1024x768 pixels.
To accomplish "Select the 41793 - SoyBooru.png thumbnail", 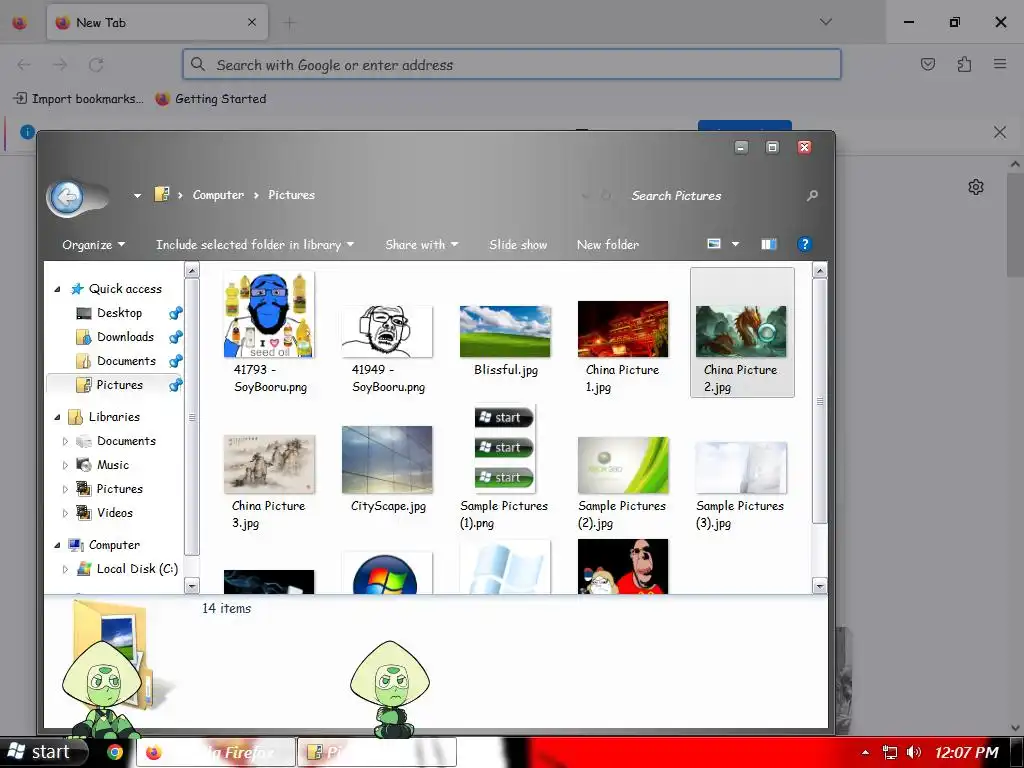I will pos(269,315).
